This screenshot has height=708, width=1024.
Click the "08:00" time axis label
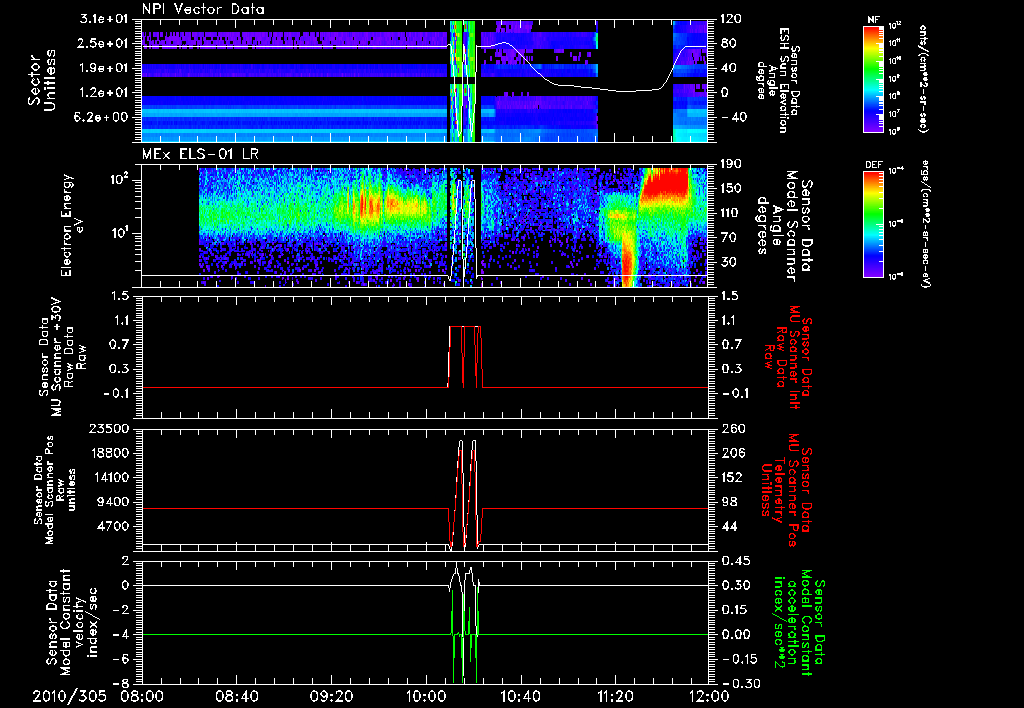pyautogui.click(x=141, y=696)
